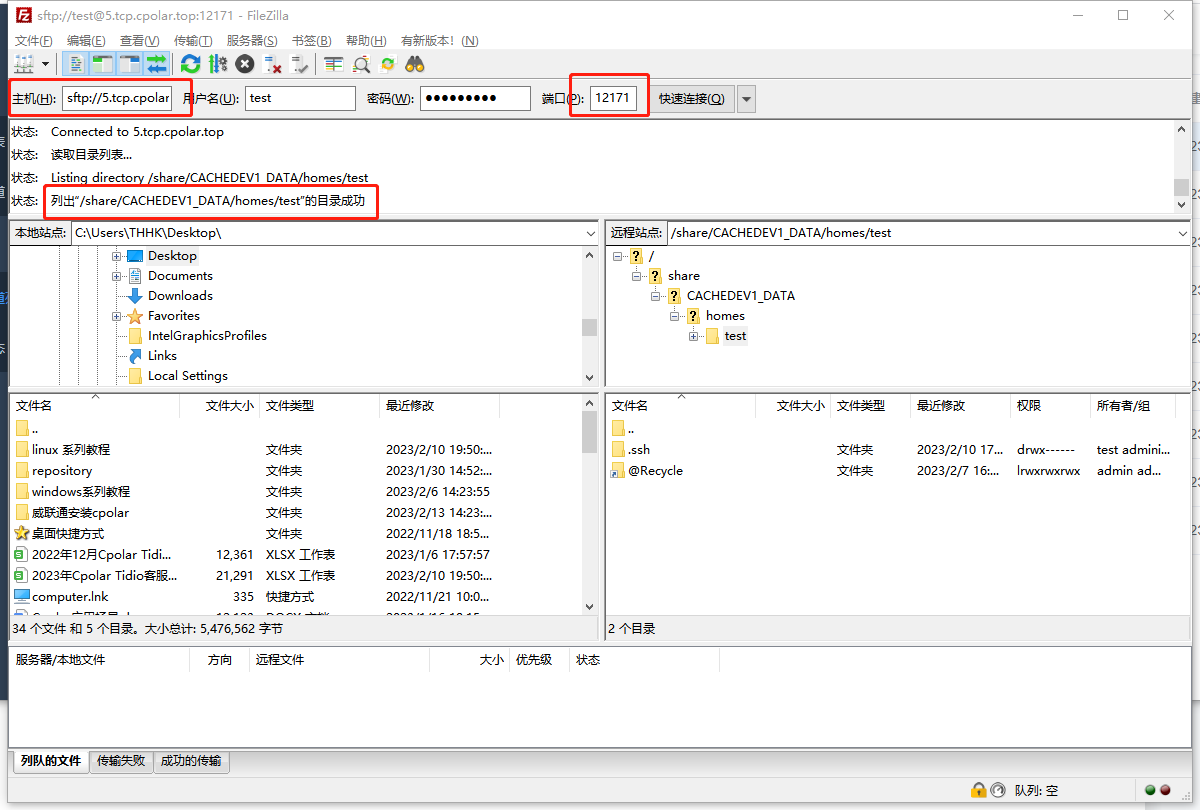Collapse the remote root / node

pos(618,256)
